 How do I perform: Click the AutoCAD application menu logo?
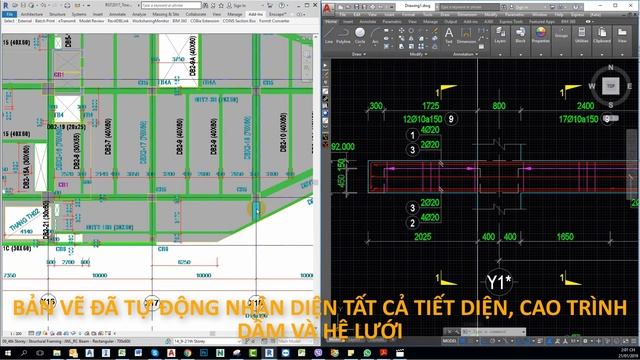tap(328, 8)
